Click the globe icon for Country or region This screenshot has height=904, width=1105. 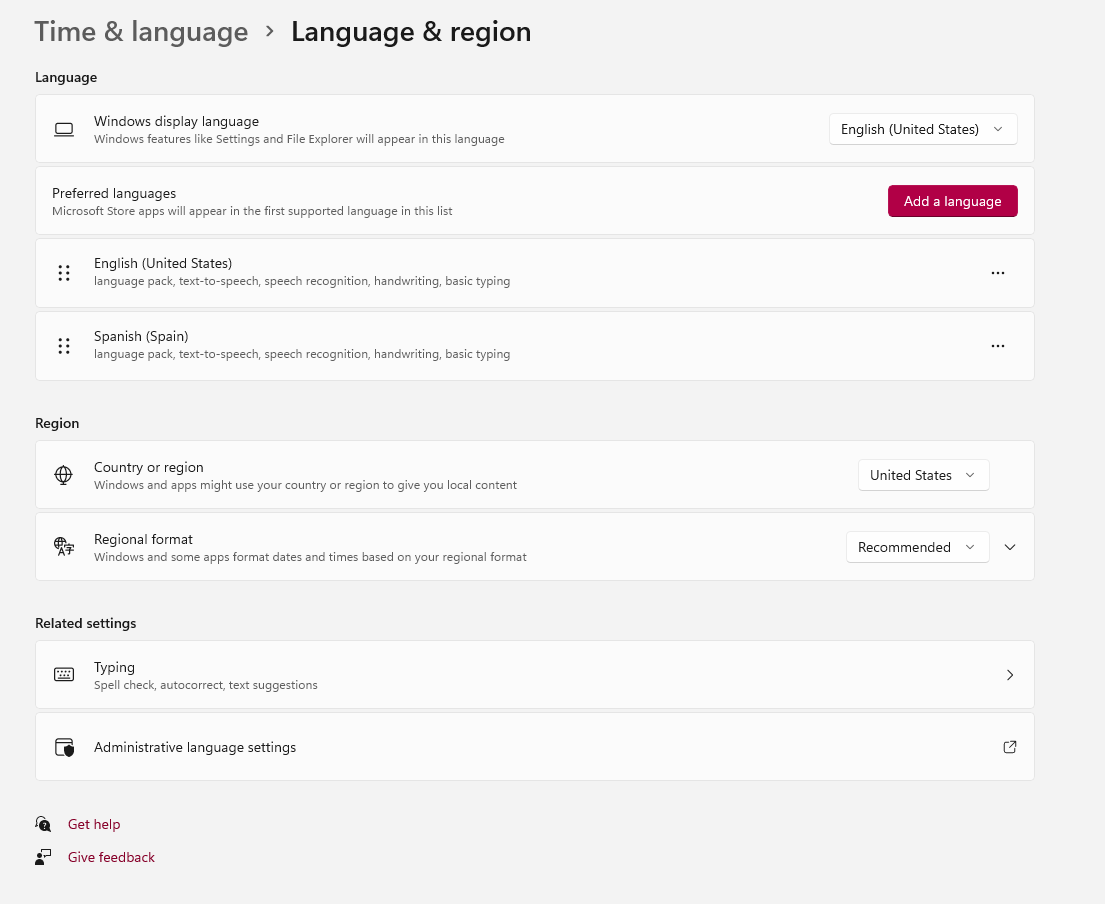(x=63, y=475)
